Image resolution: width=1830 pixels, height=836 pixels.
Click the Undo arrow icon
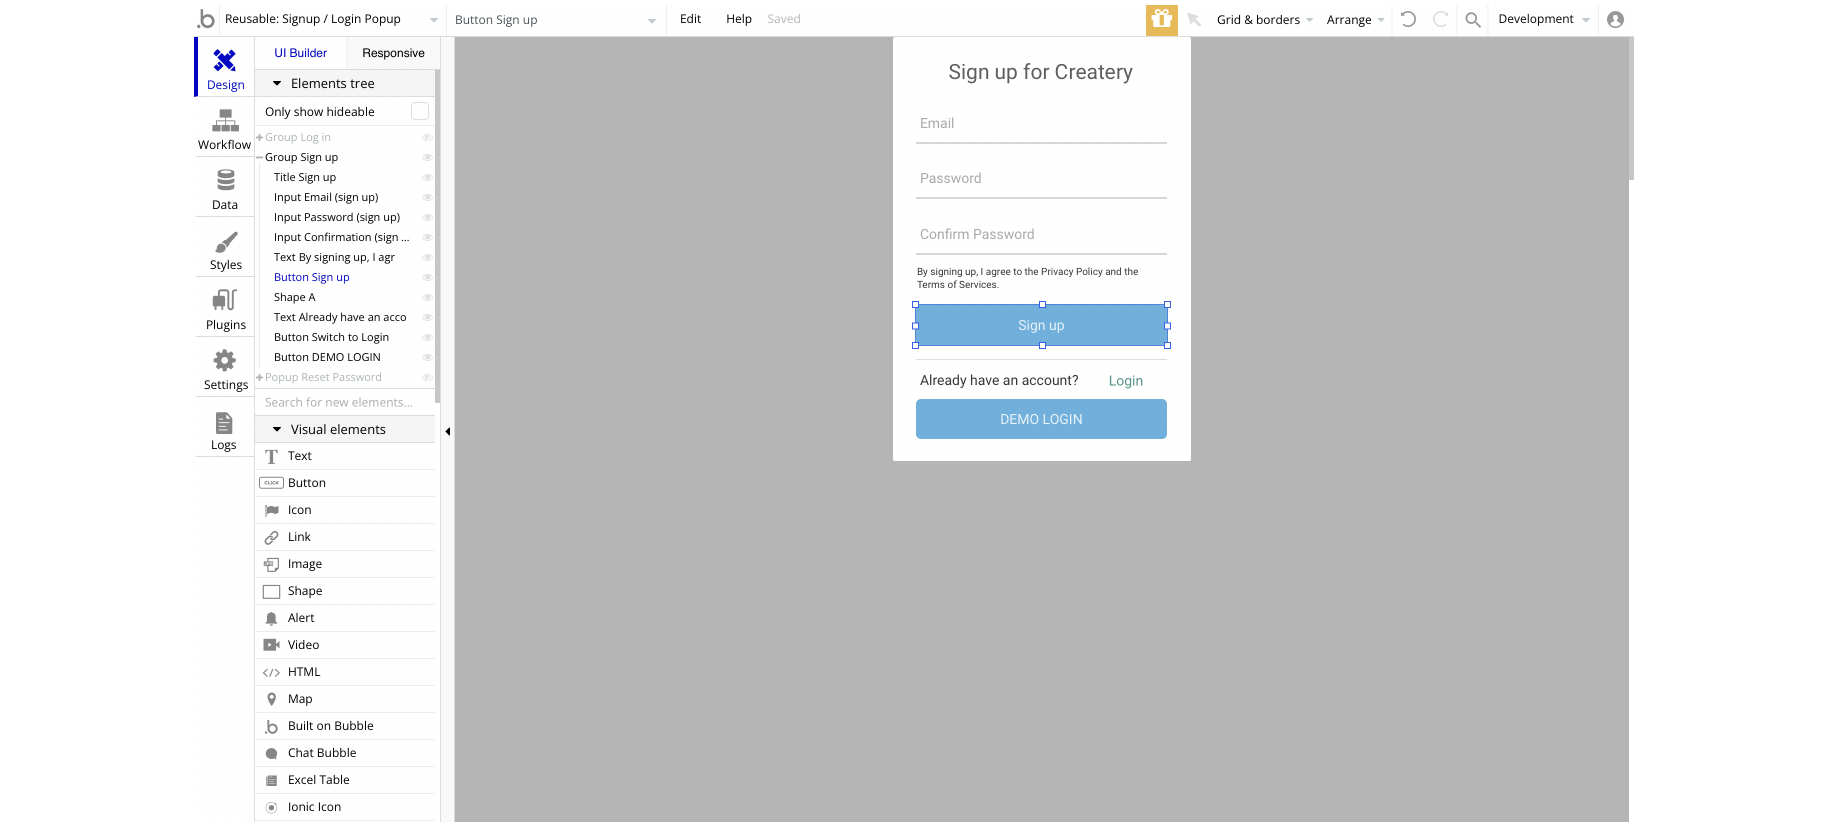pos(1408,19)
